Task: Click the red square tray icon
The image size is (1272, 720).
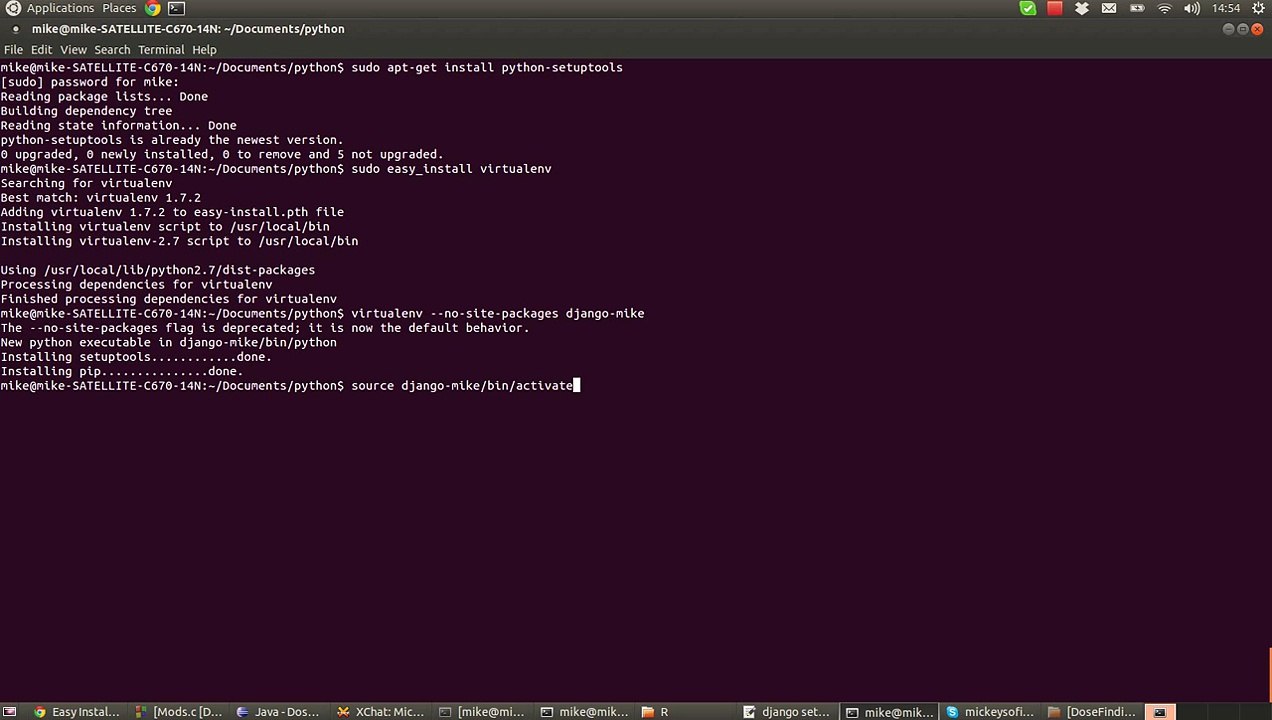Action: (1055, 8)
